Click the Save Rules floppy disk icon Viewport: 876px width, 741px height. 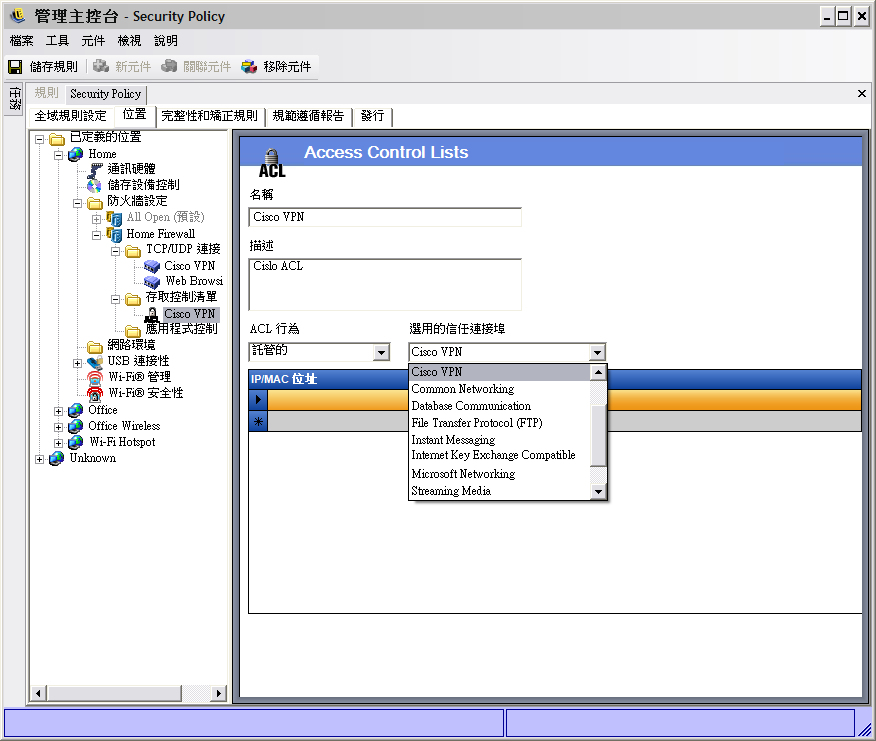pyautogui.click(x=15, y=67)
